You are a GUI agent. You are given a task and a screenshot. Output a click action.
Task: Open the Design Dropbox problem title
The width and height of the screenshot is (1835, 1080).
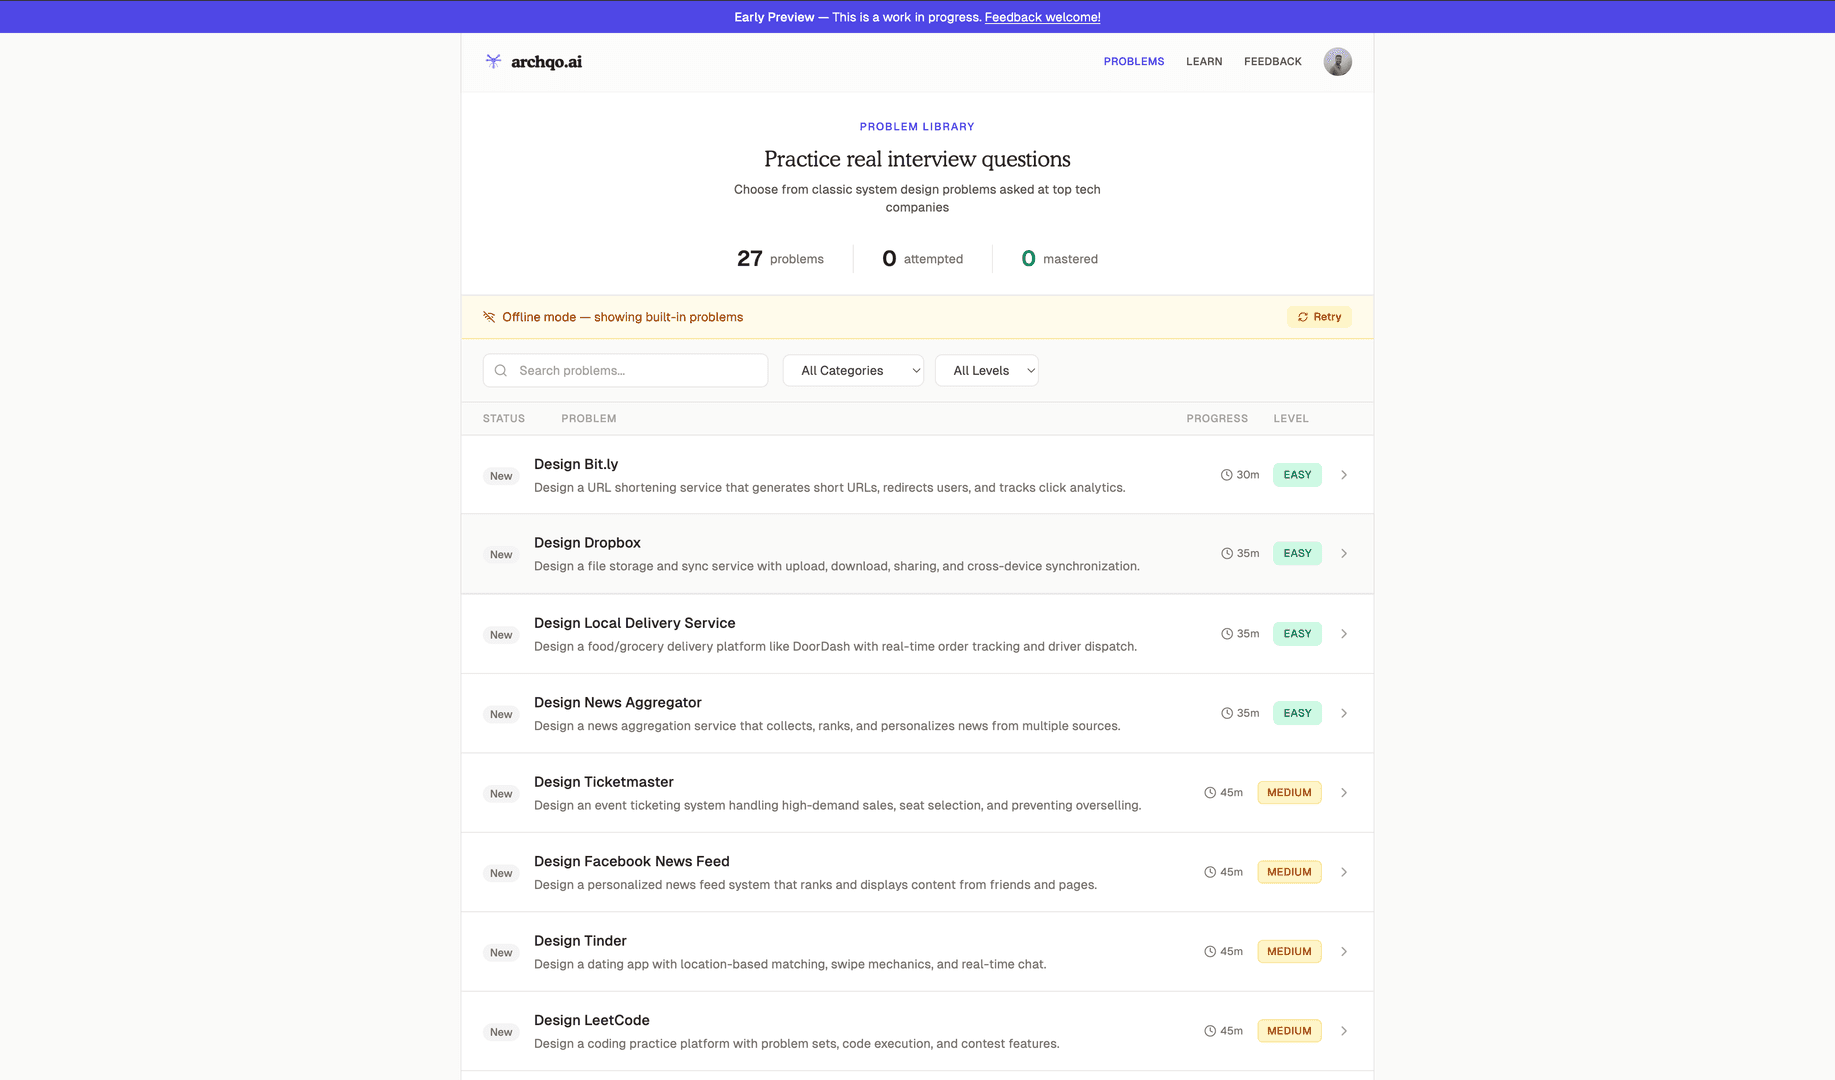pyautogui.click(x=587, y=543)
